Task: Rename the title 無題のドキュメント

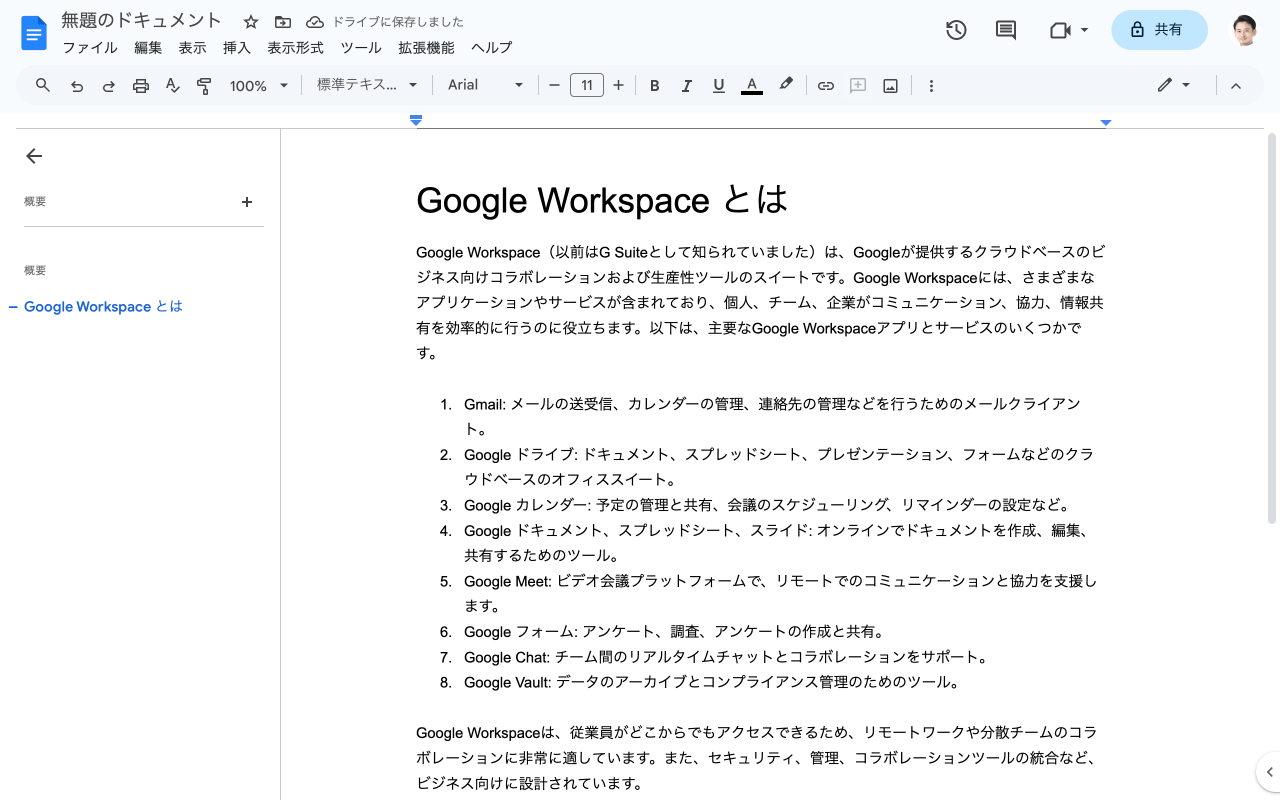Action: coord(142,20)
